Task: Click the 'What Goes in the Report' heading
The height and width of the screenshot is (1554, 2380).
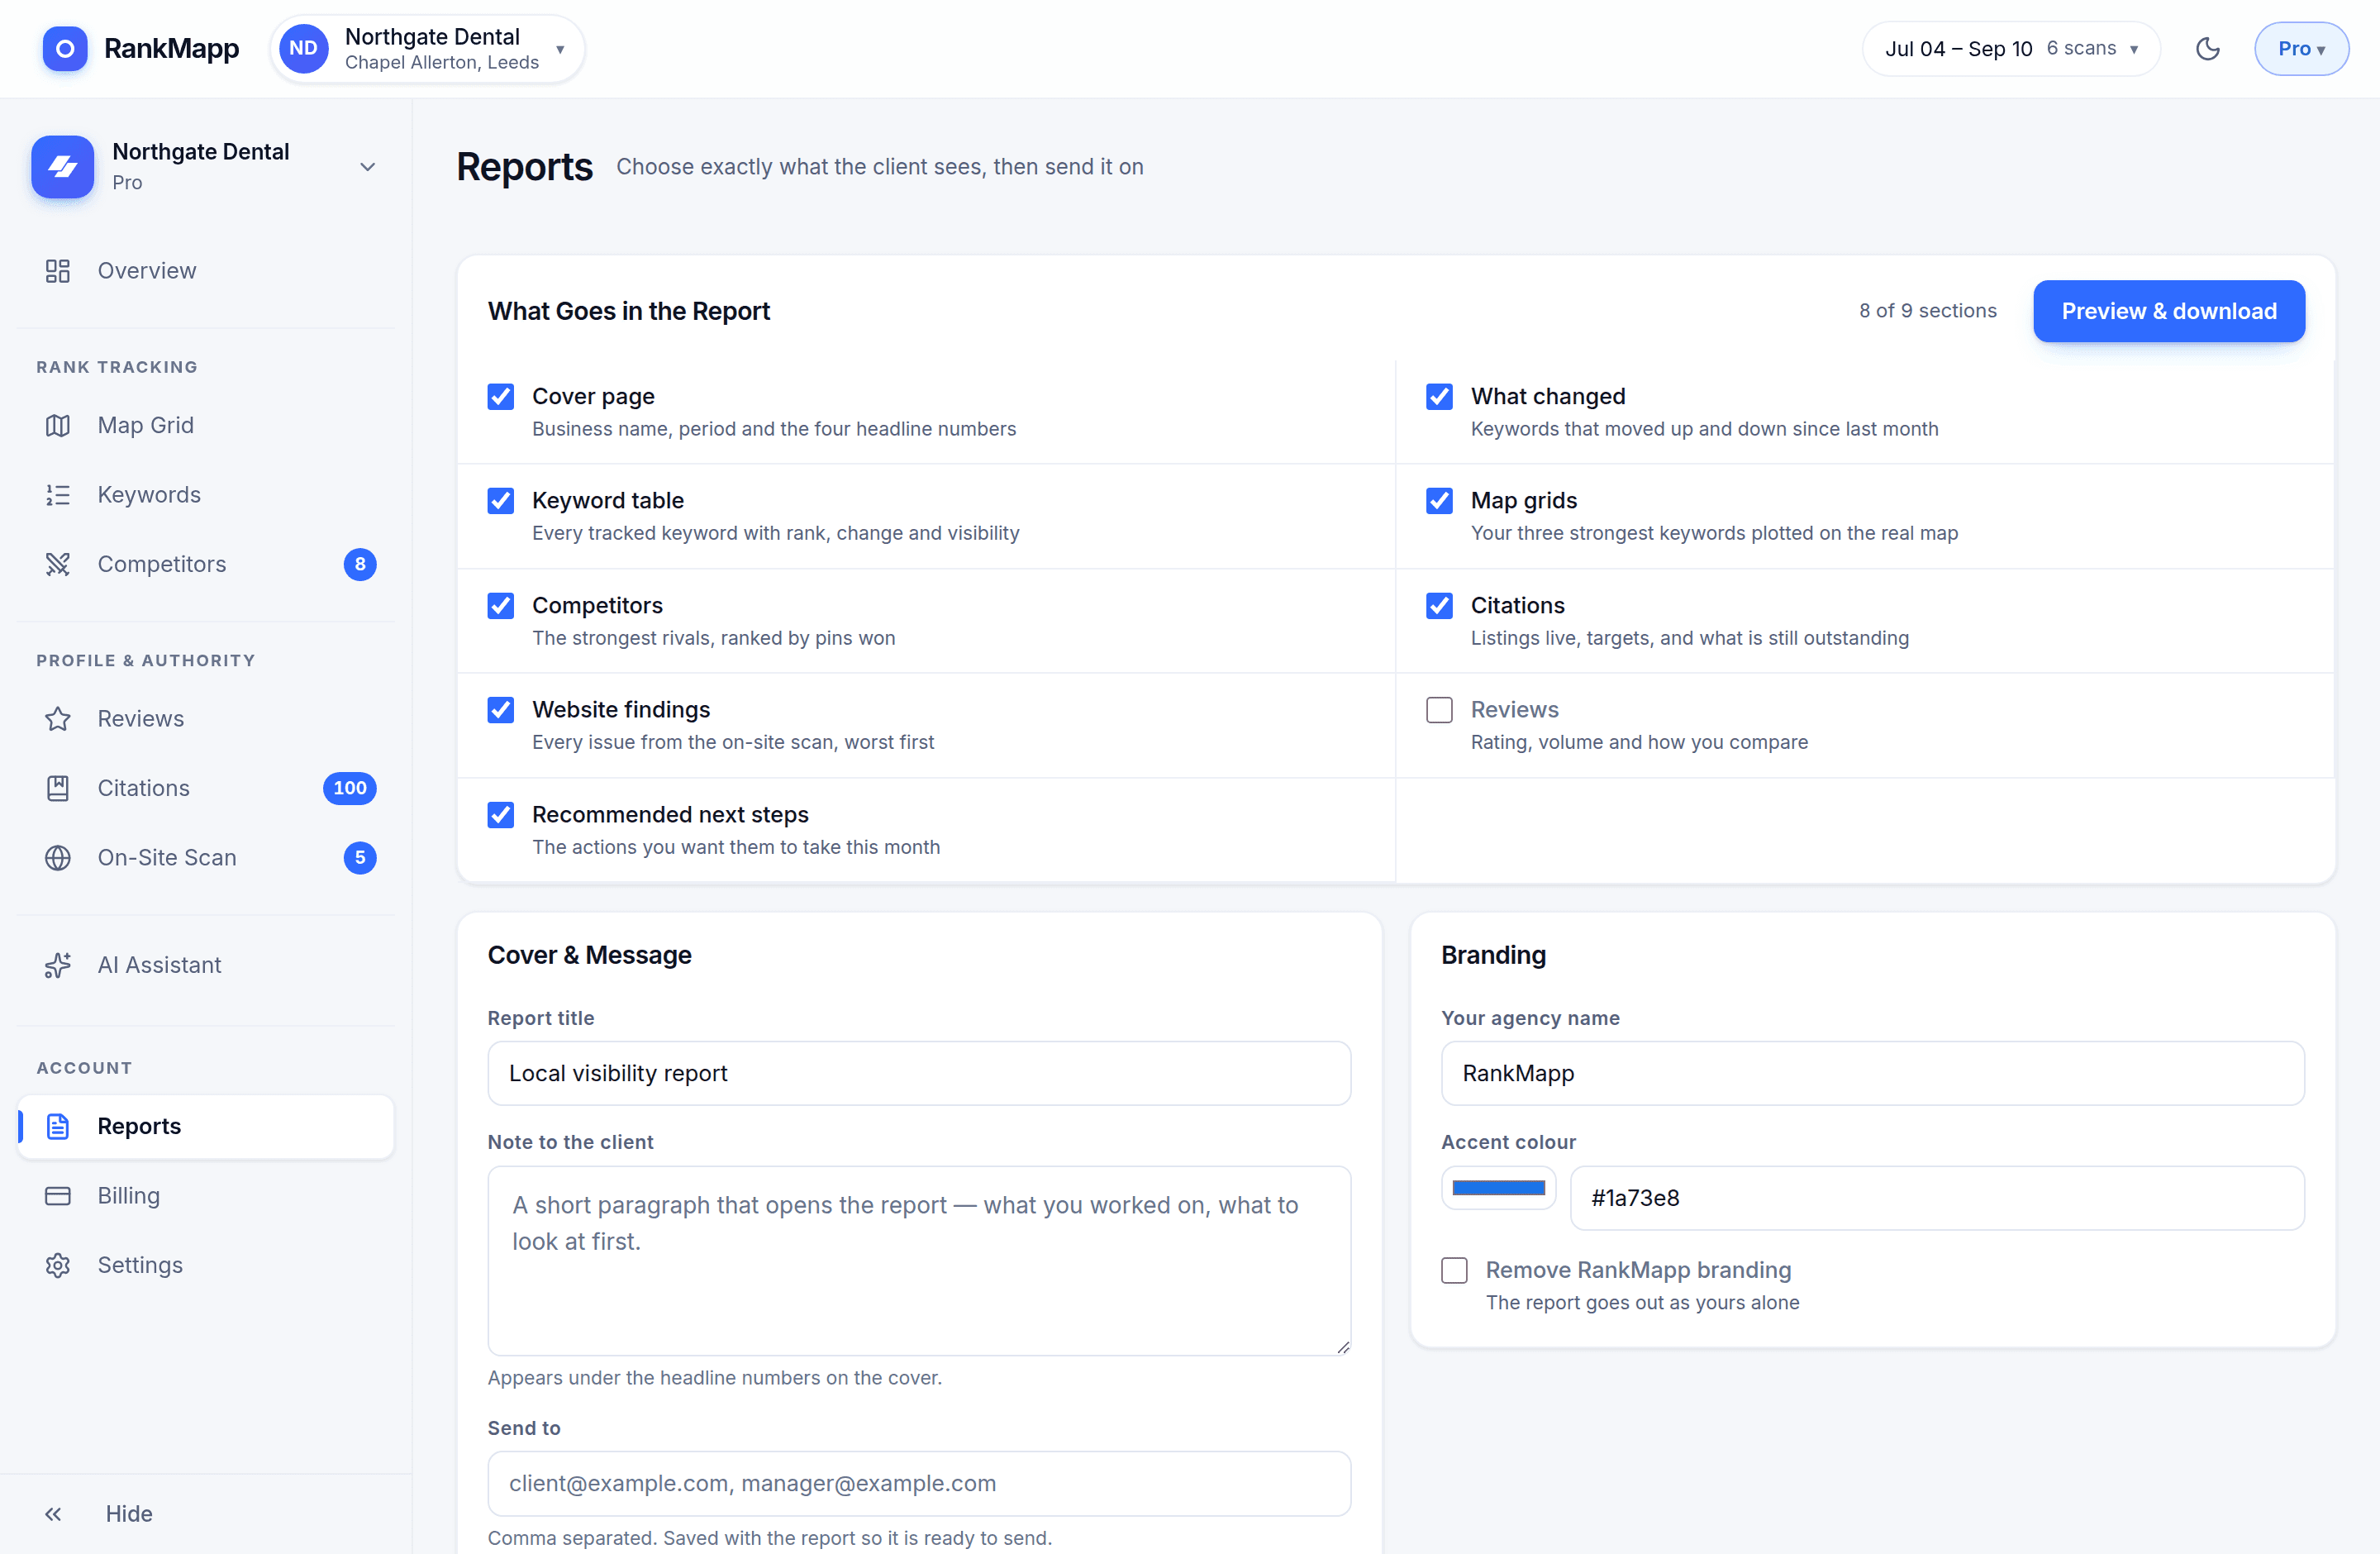Action: pos(628,311)
